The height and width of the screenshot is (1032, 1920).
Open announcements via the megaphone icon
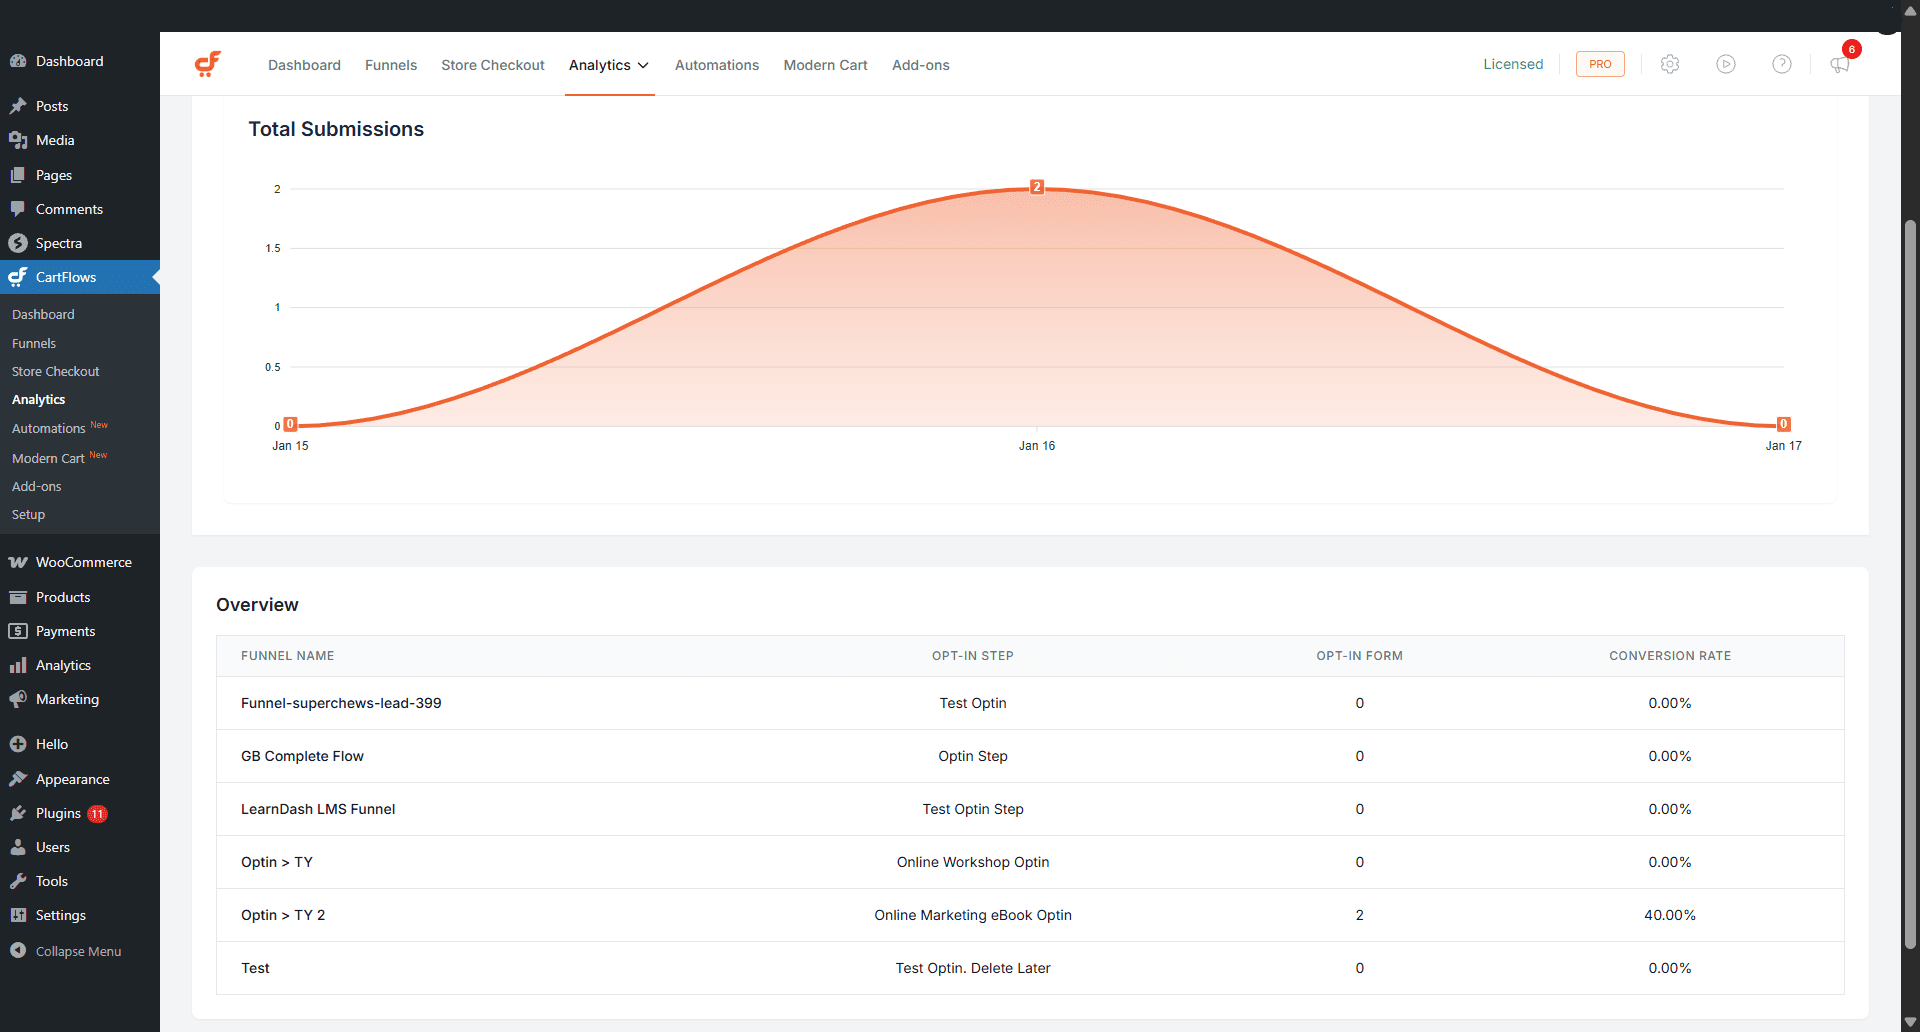[x=1840, y=66]
